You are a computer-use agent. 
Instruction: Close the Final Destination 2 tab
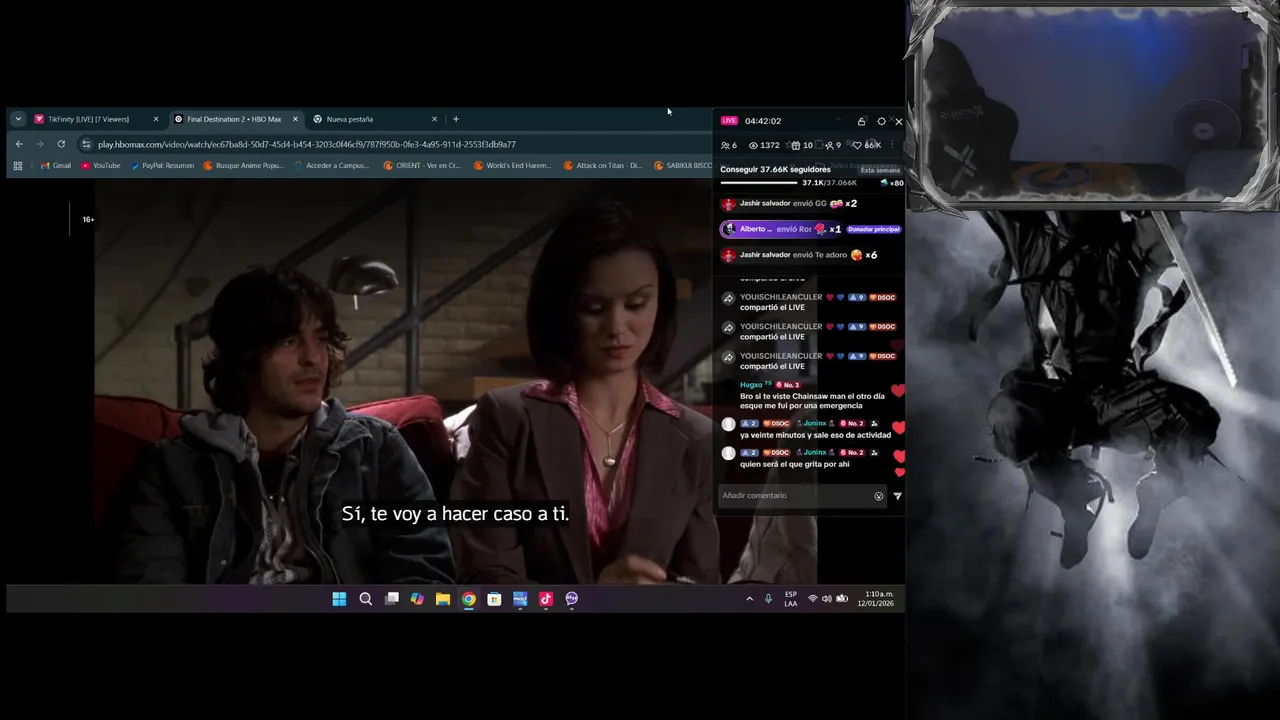click(295, 119)
